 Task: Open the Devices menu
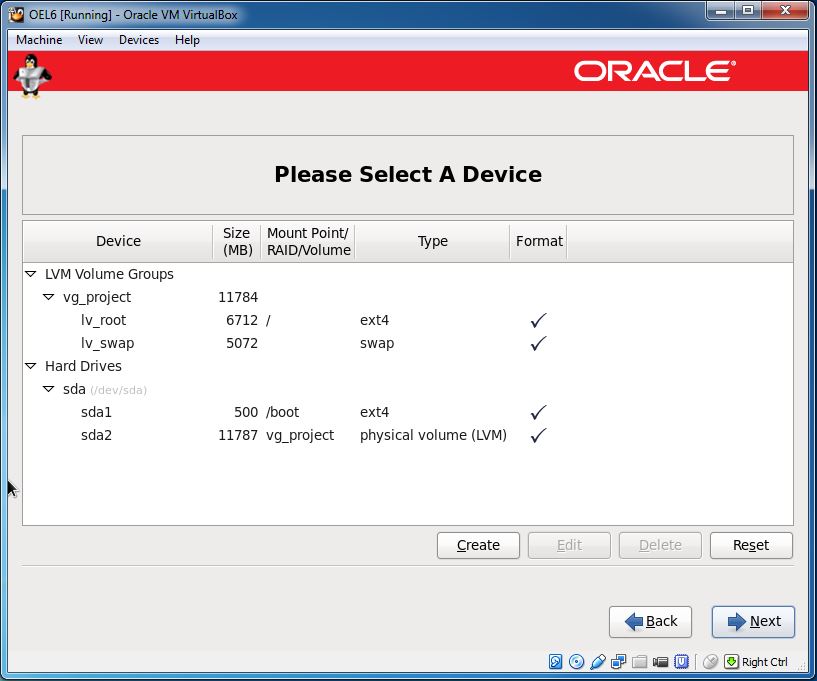(138, 40)
